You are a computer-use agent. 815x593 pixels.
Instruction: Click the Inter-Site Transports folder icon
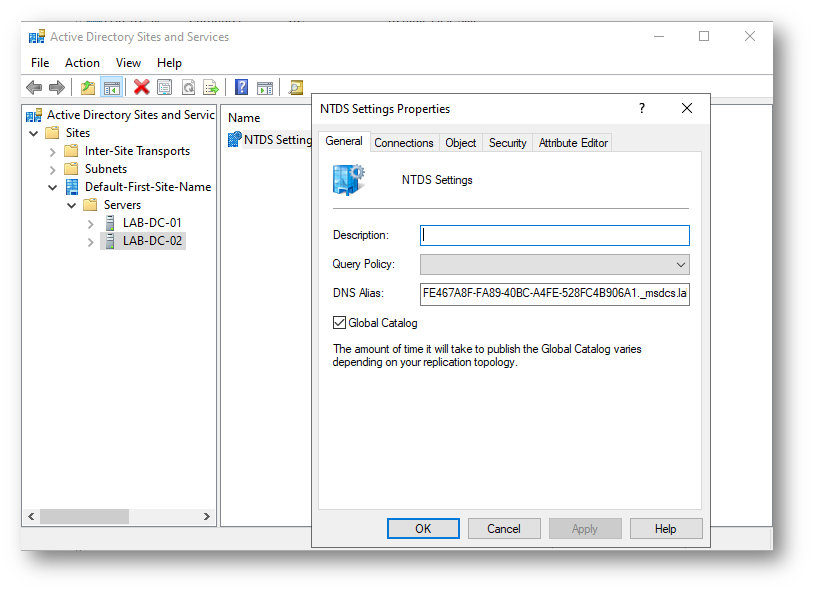pos(71,151)
